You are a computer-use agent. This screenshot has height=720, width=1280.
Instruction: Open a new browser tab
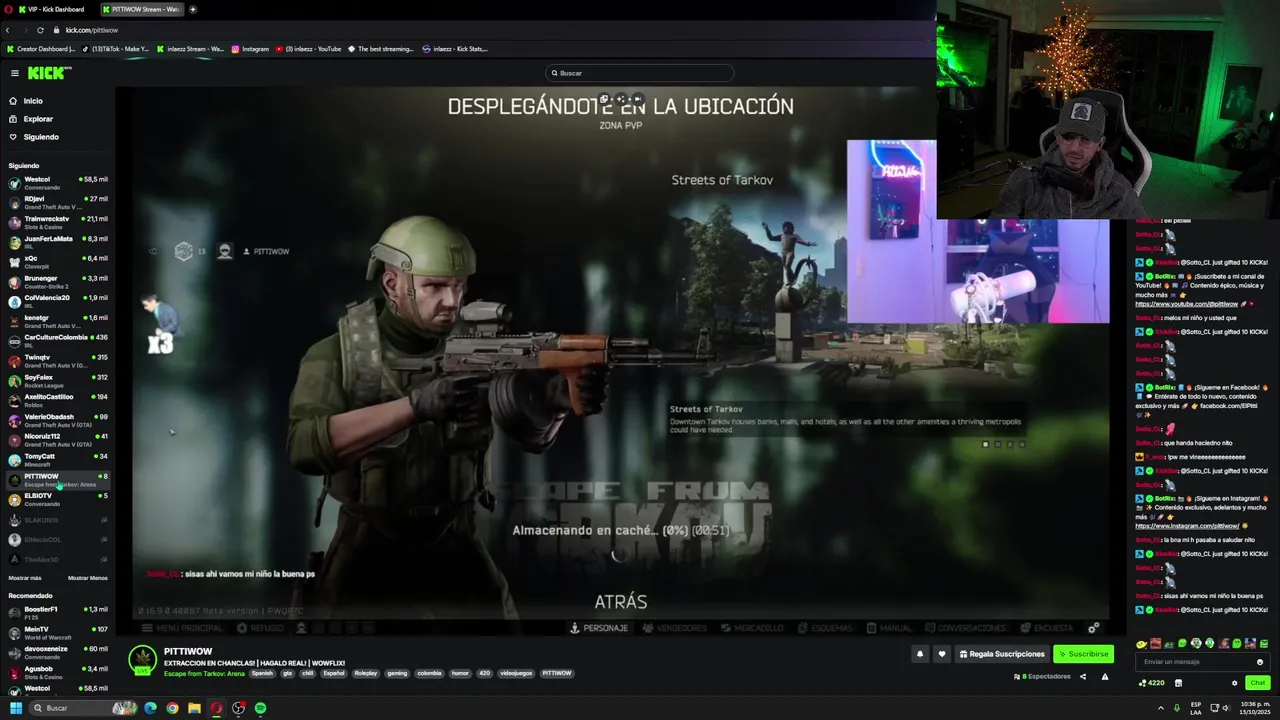[x=193, y=9]
